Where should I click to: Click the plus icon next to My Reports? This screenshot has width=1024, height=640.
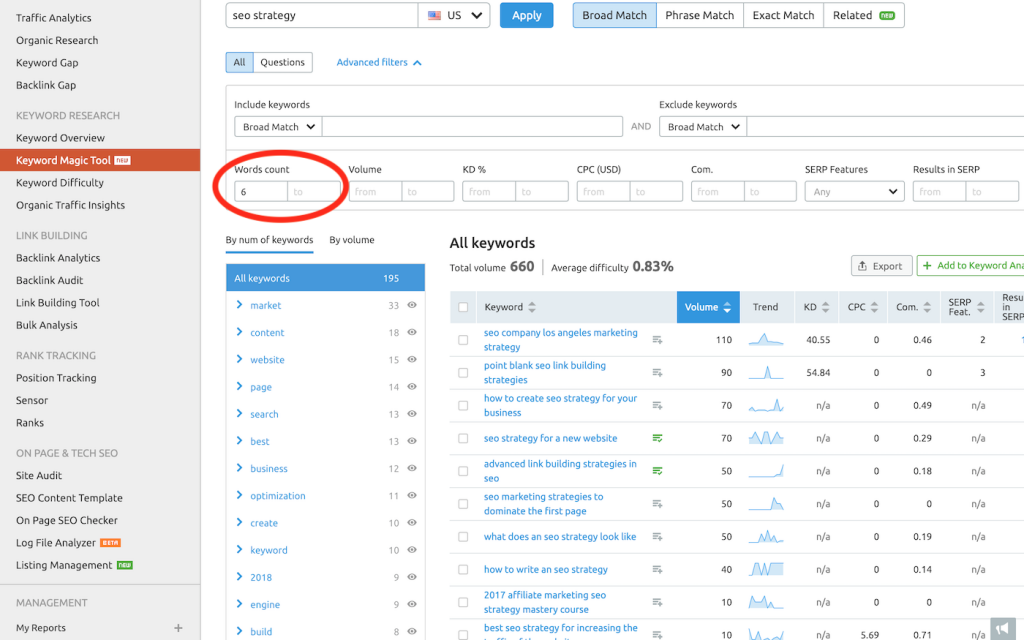[178, 628]
